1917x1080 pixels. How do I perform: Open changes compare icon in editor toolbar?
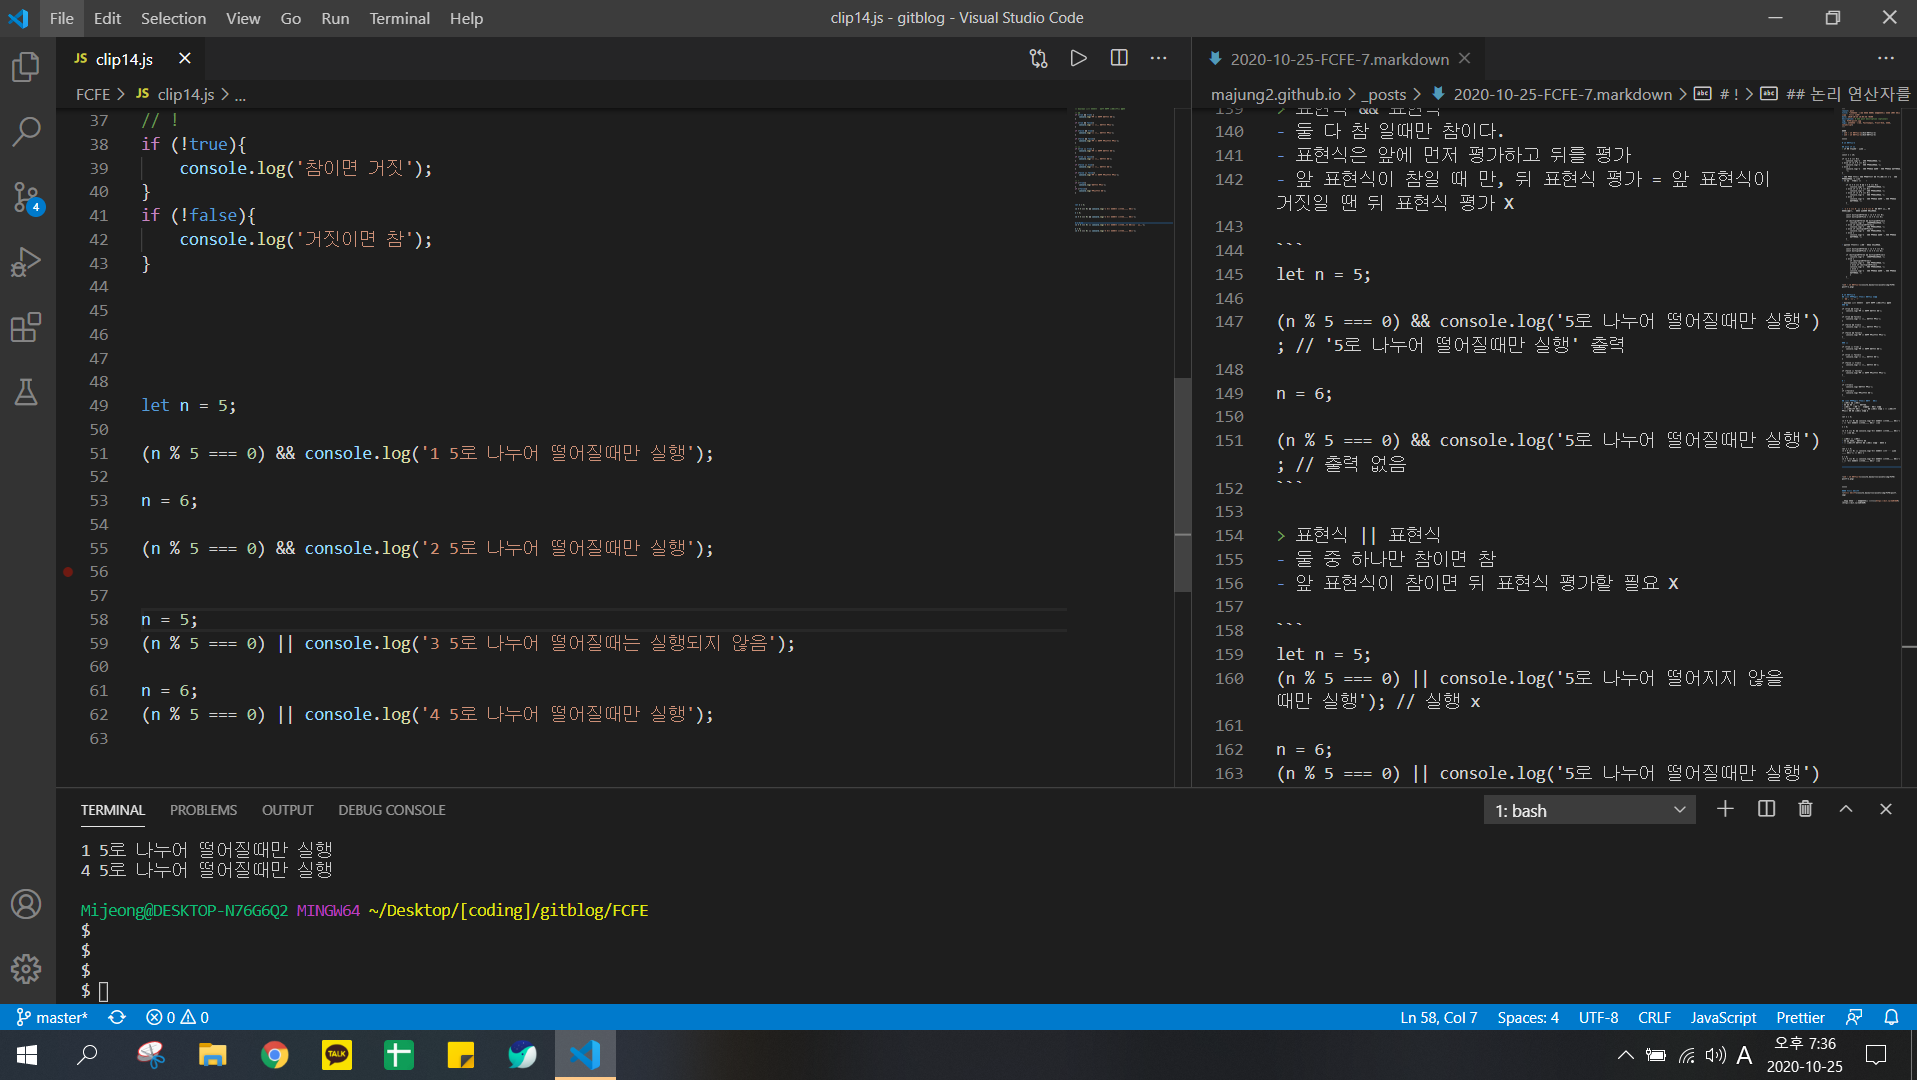(1038, 59)
